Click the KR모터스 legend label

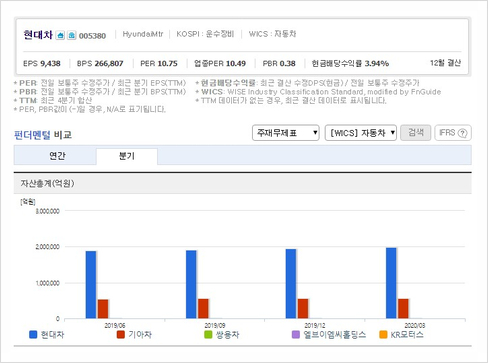(x=407, y=334)
